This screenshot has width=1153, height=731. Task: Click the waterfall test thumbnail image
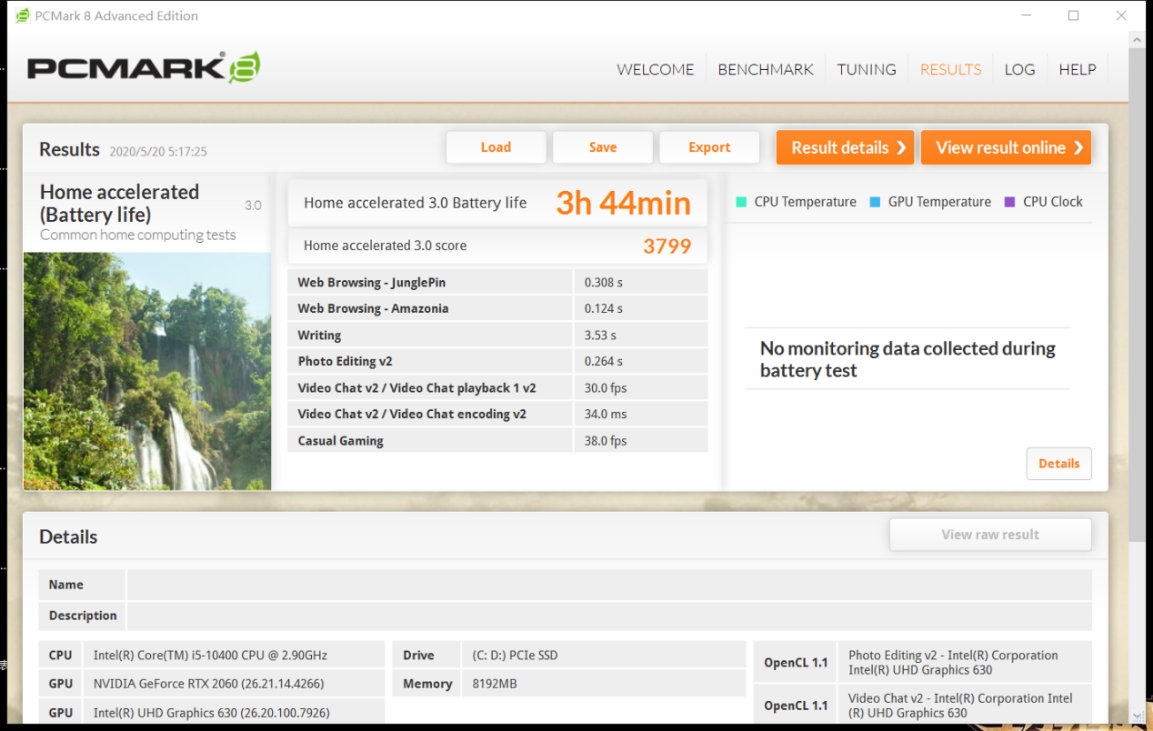click(x=147, y=371)
